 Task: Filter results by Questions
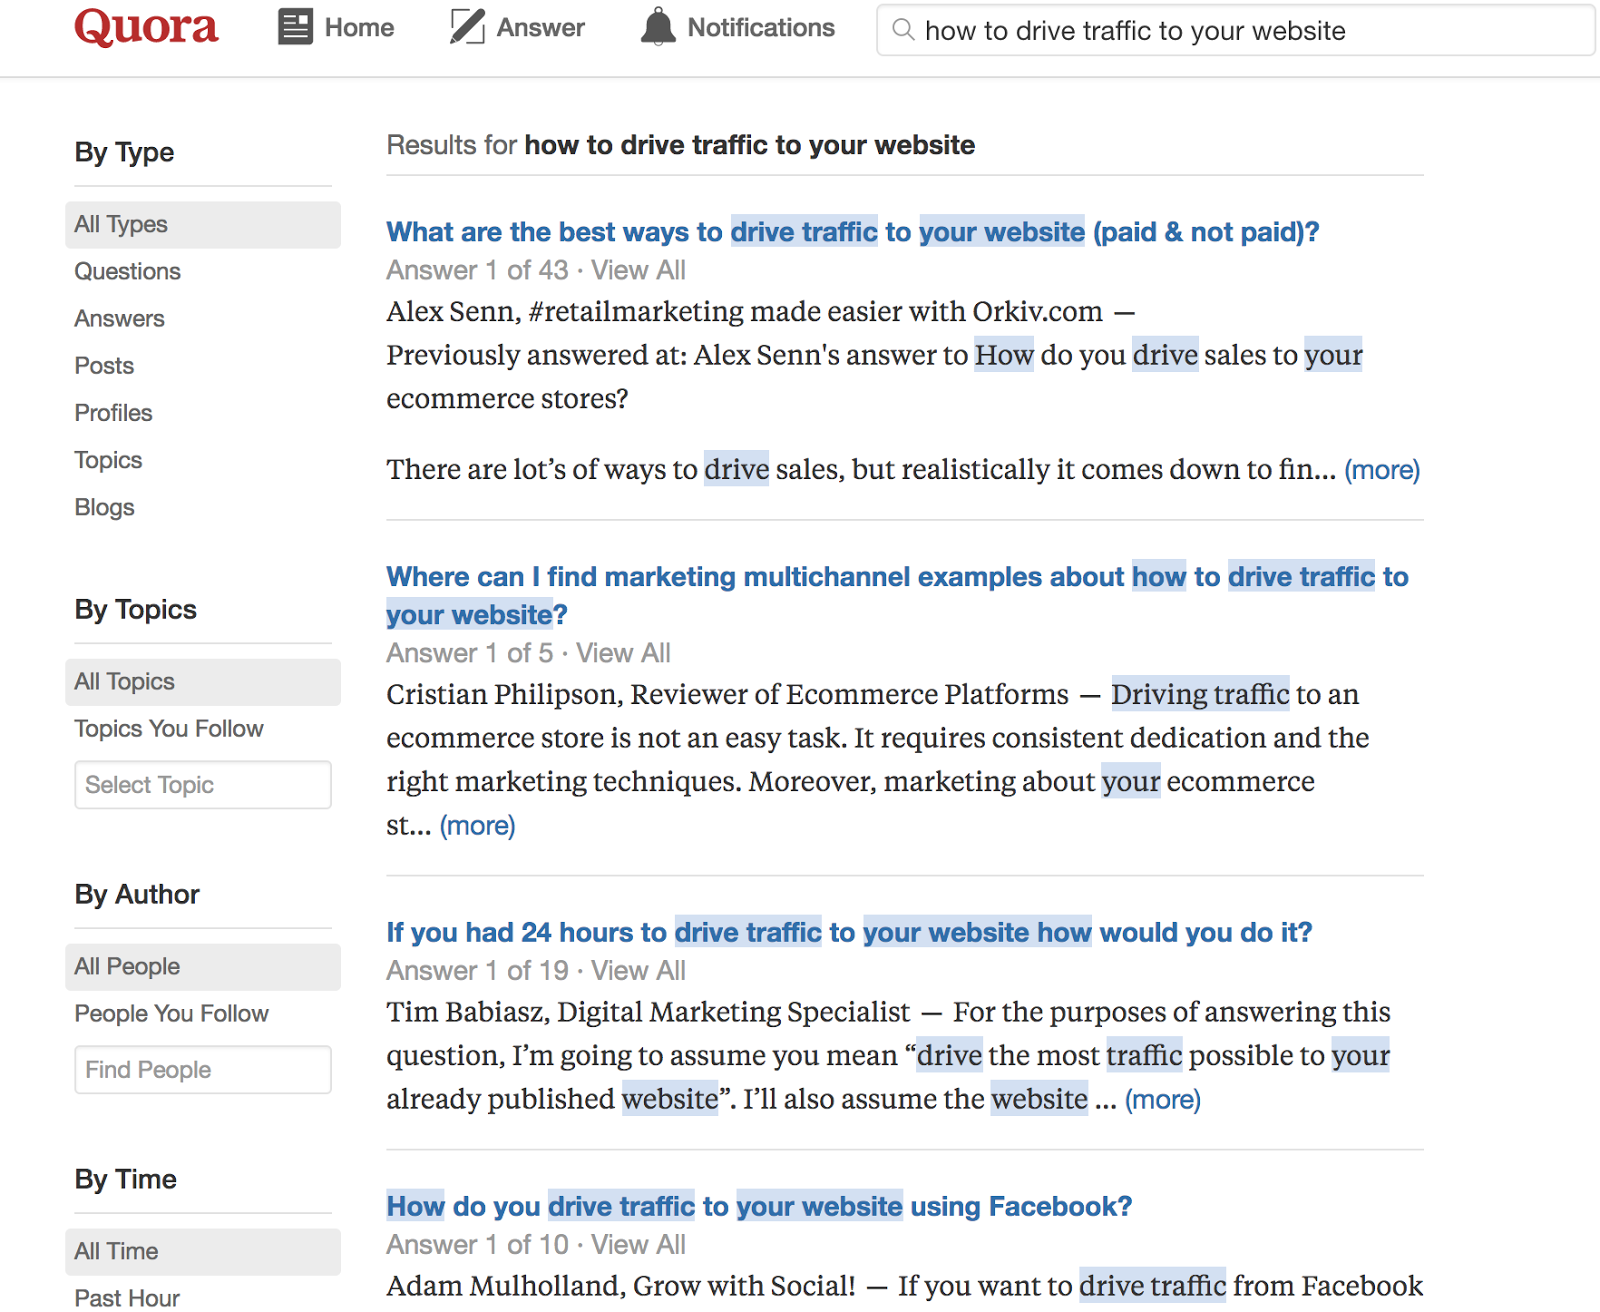[128, 271]
